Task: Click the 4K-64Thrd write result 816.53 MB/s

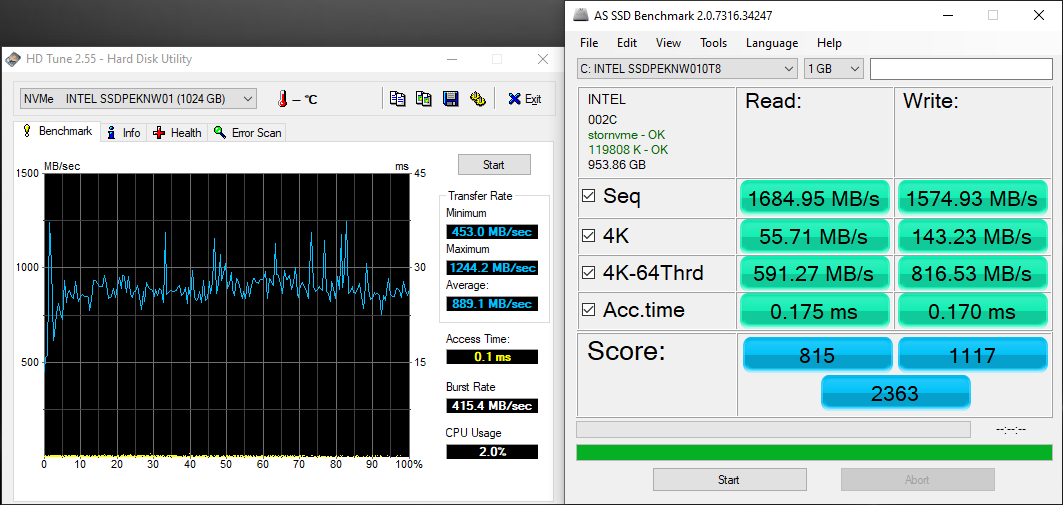Action: click(972, 273)
